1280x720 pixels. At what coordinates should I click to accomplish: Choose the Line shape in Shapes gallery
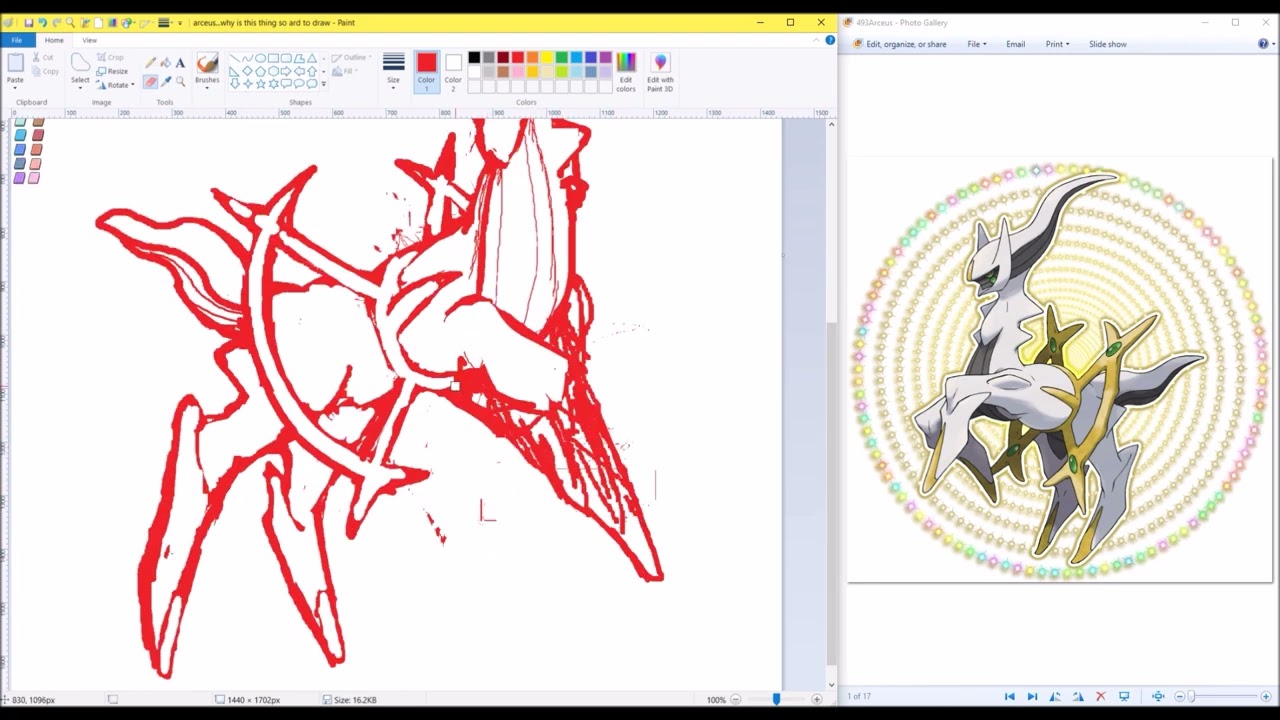pos(234,58)
